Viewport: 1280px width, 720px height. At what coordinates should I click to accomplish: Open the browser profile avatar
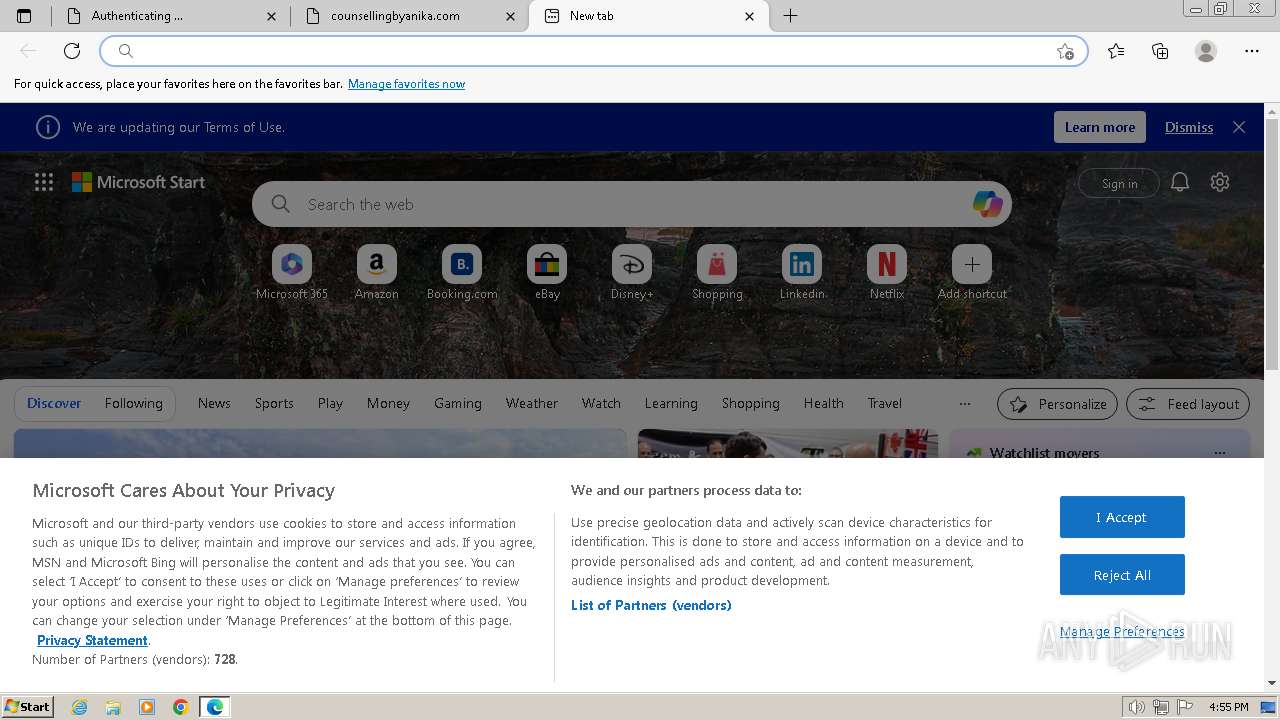tap(1206, 51)
